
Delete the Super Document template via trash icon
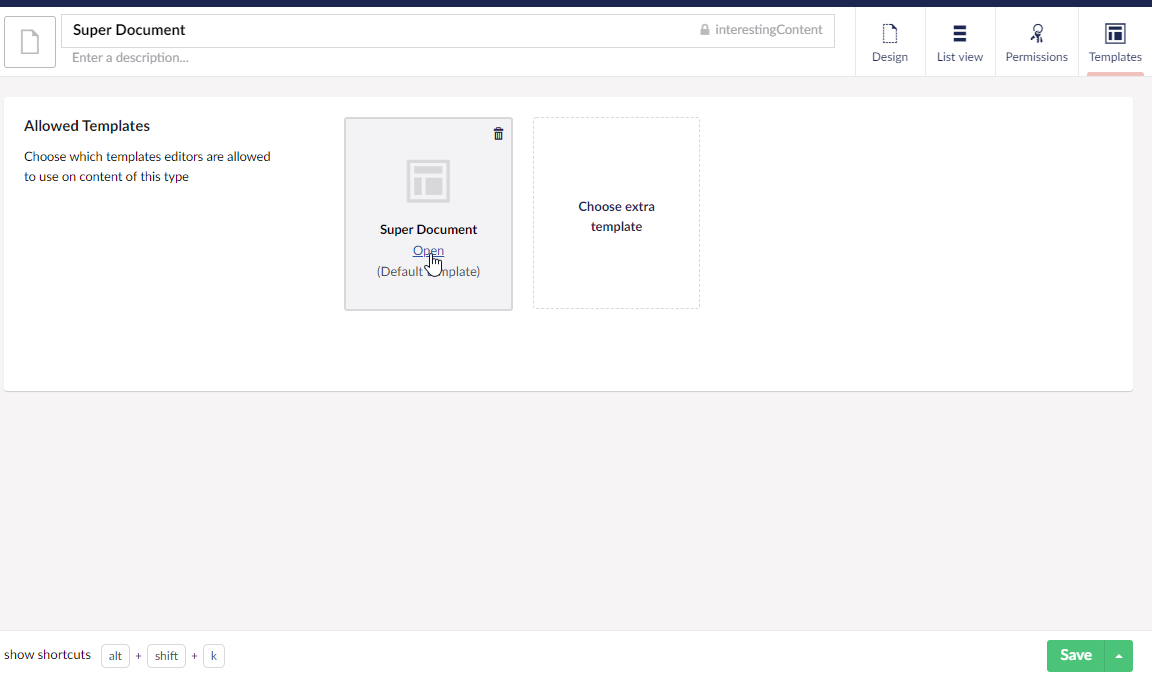(498, 133)
